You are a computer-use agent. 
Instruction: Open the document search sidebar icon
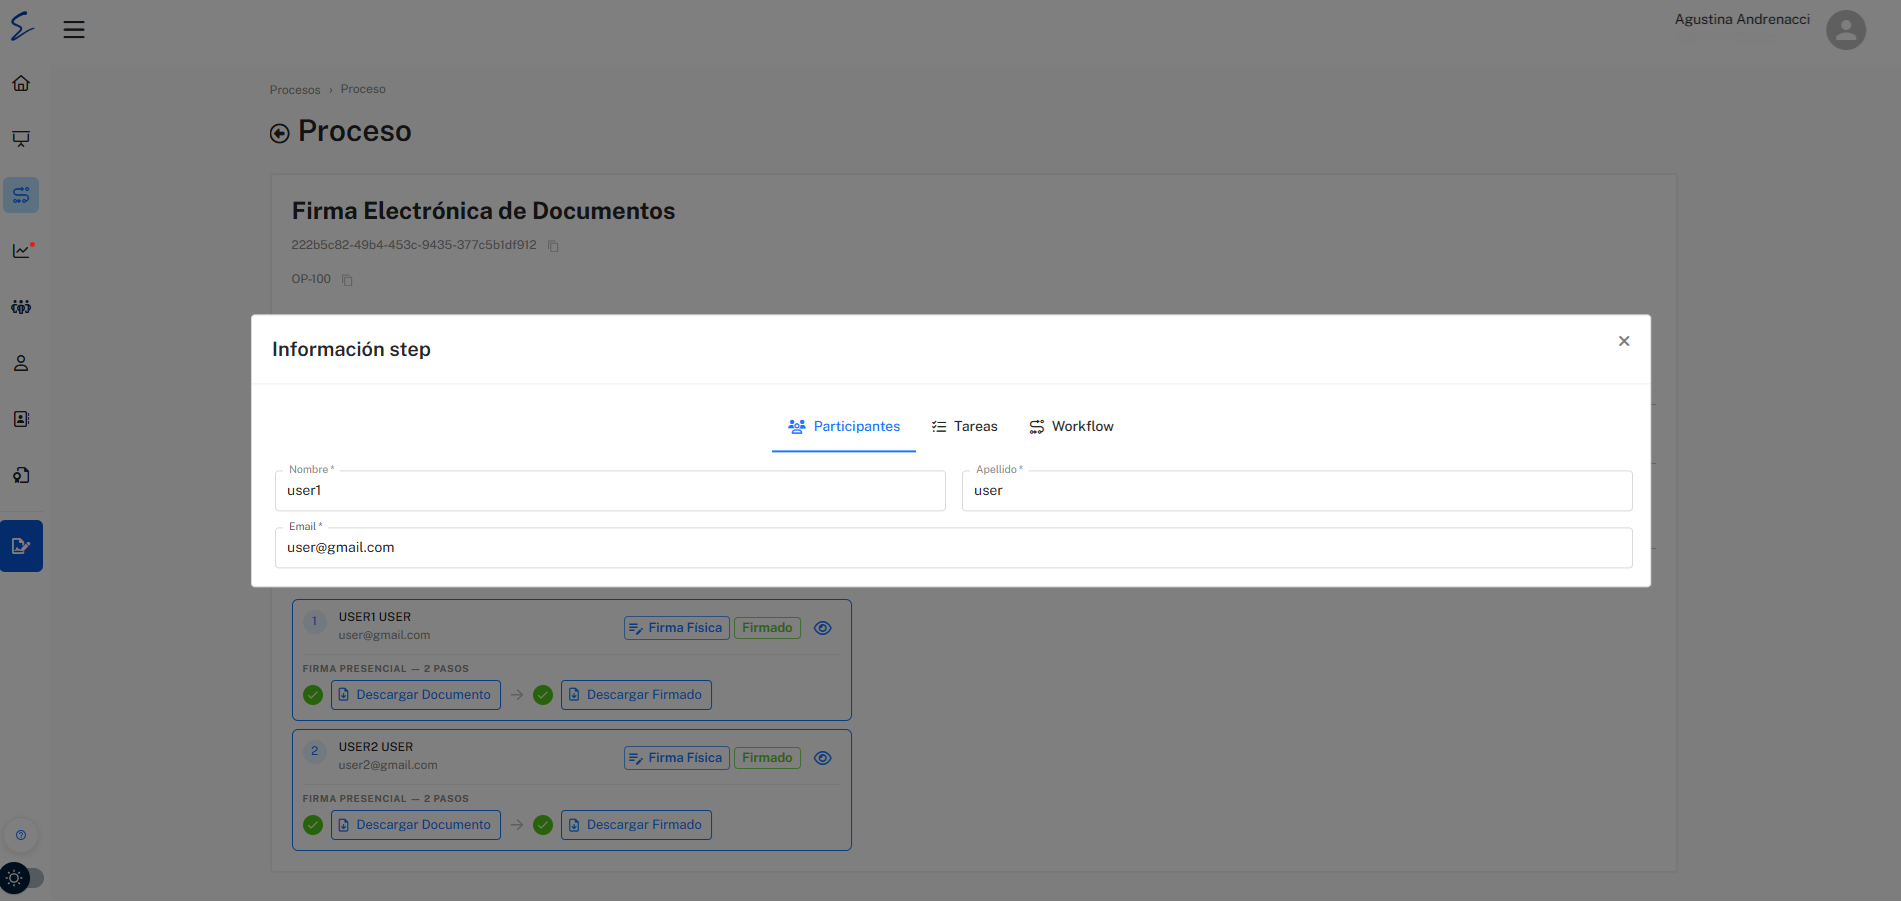click(x=21, y=475)
